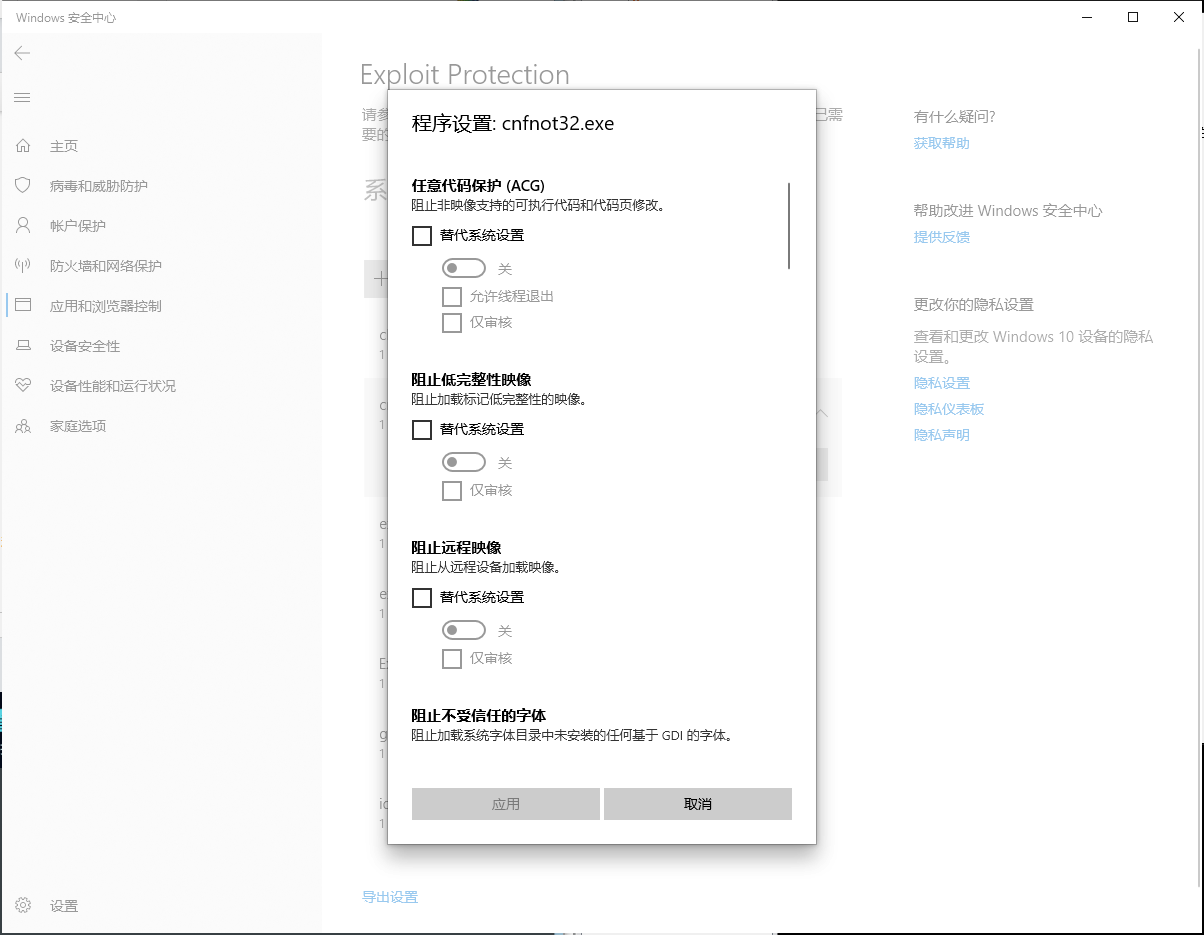Click the account protection person icon
Screen dimensions: 1204x935
click(23, 226)
